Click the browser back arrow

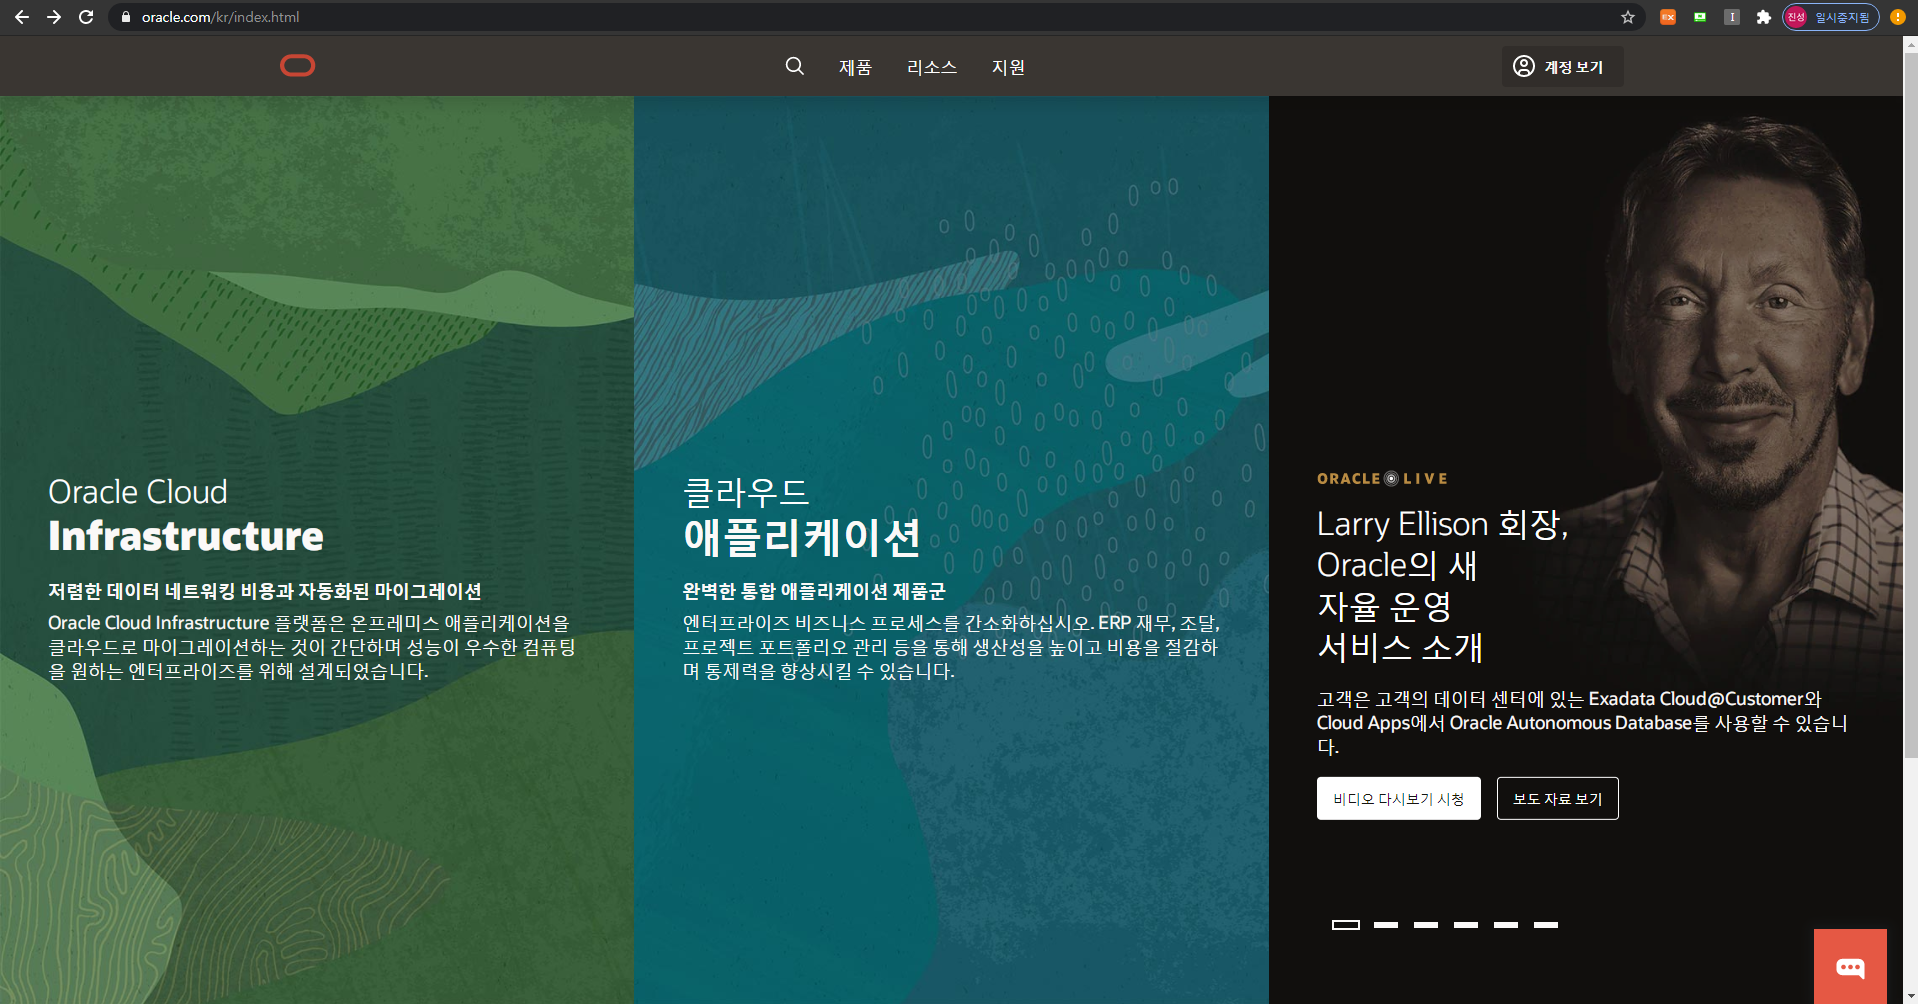point(22,17)
